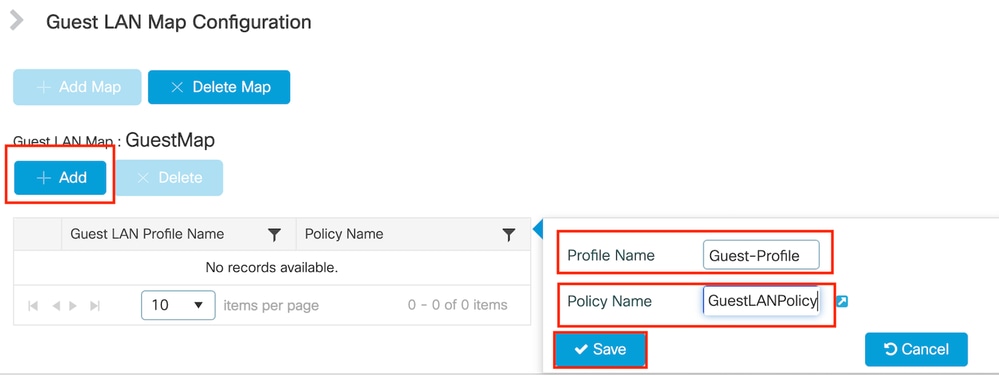Click the Delete button under GuestMap

(x=169, y=178)
